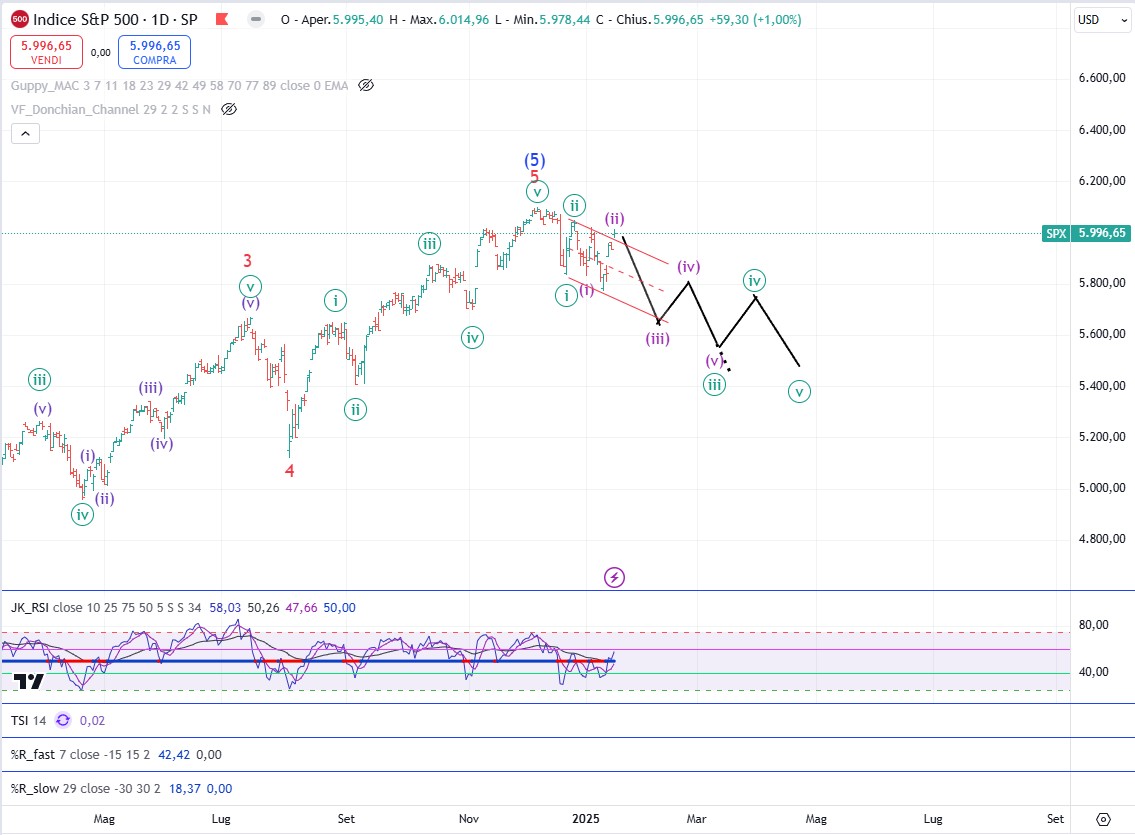Image resolution: width=1135 pixels, height=835 pixels.
Task: Select the red 5 wave label
Action: pyautogui.click(x=535, y=176)
